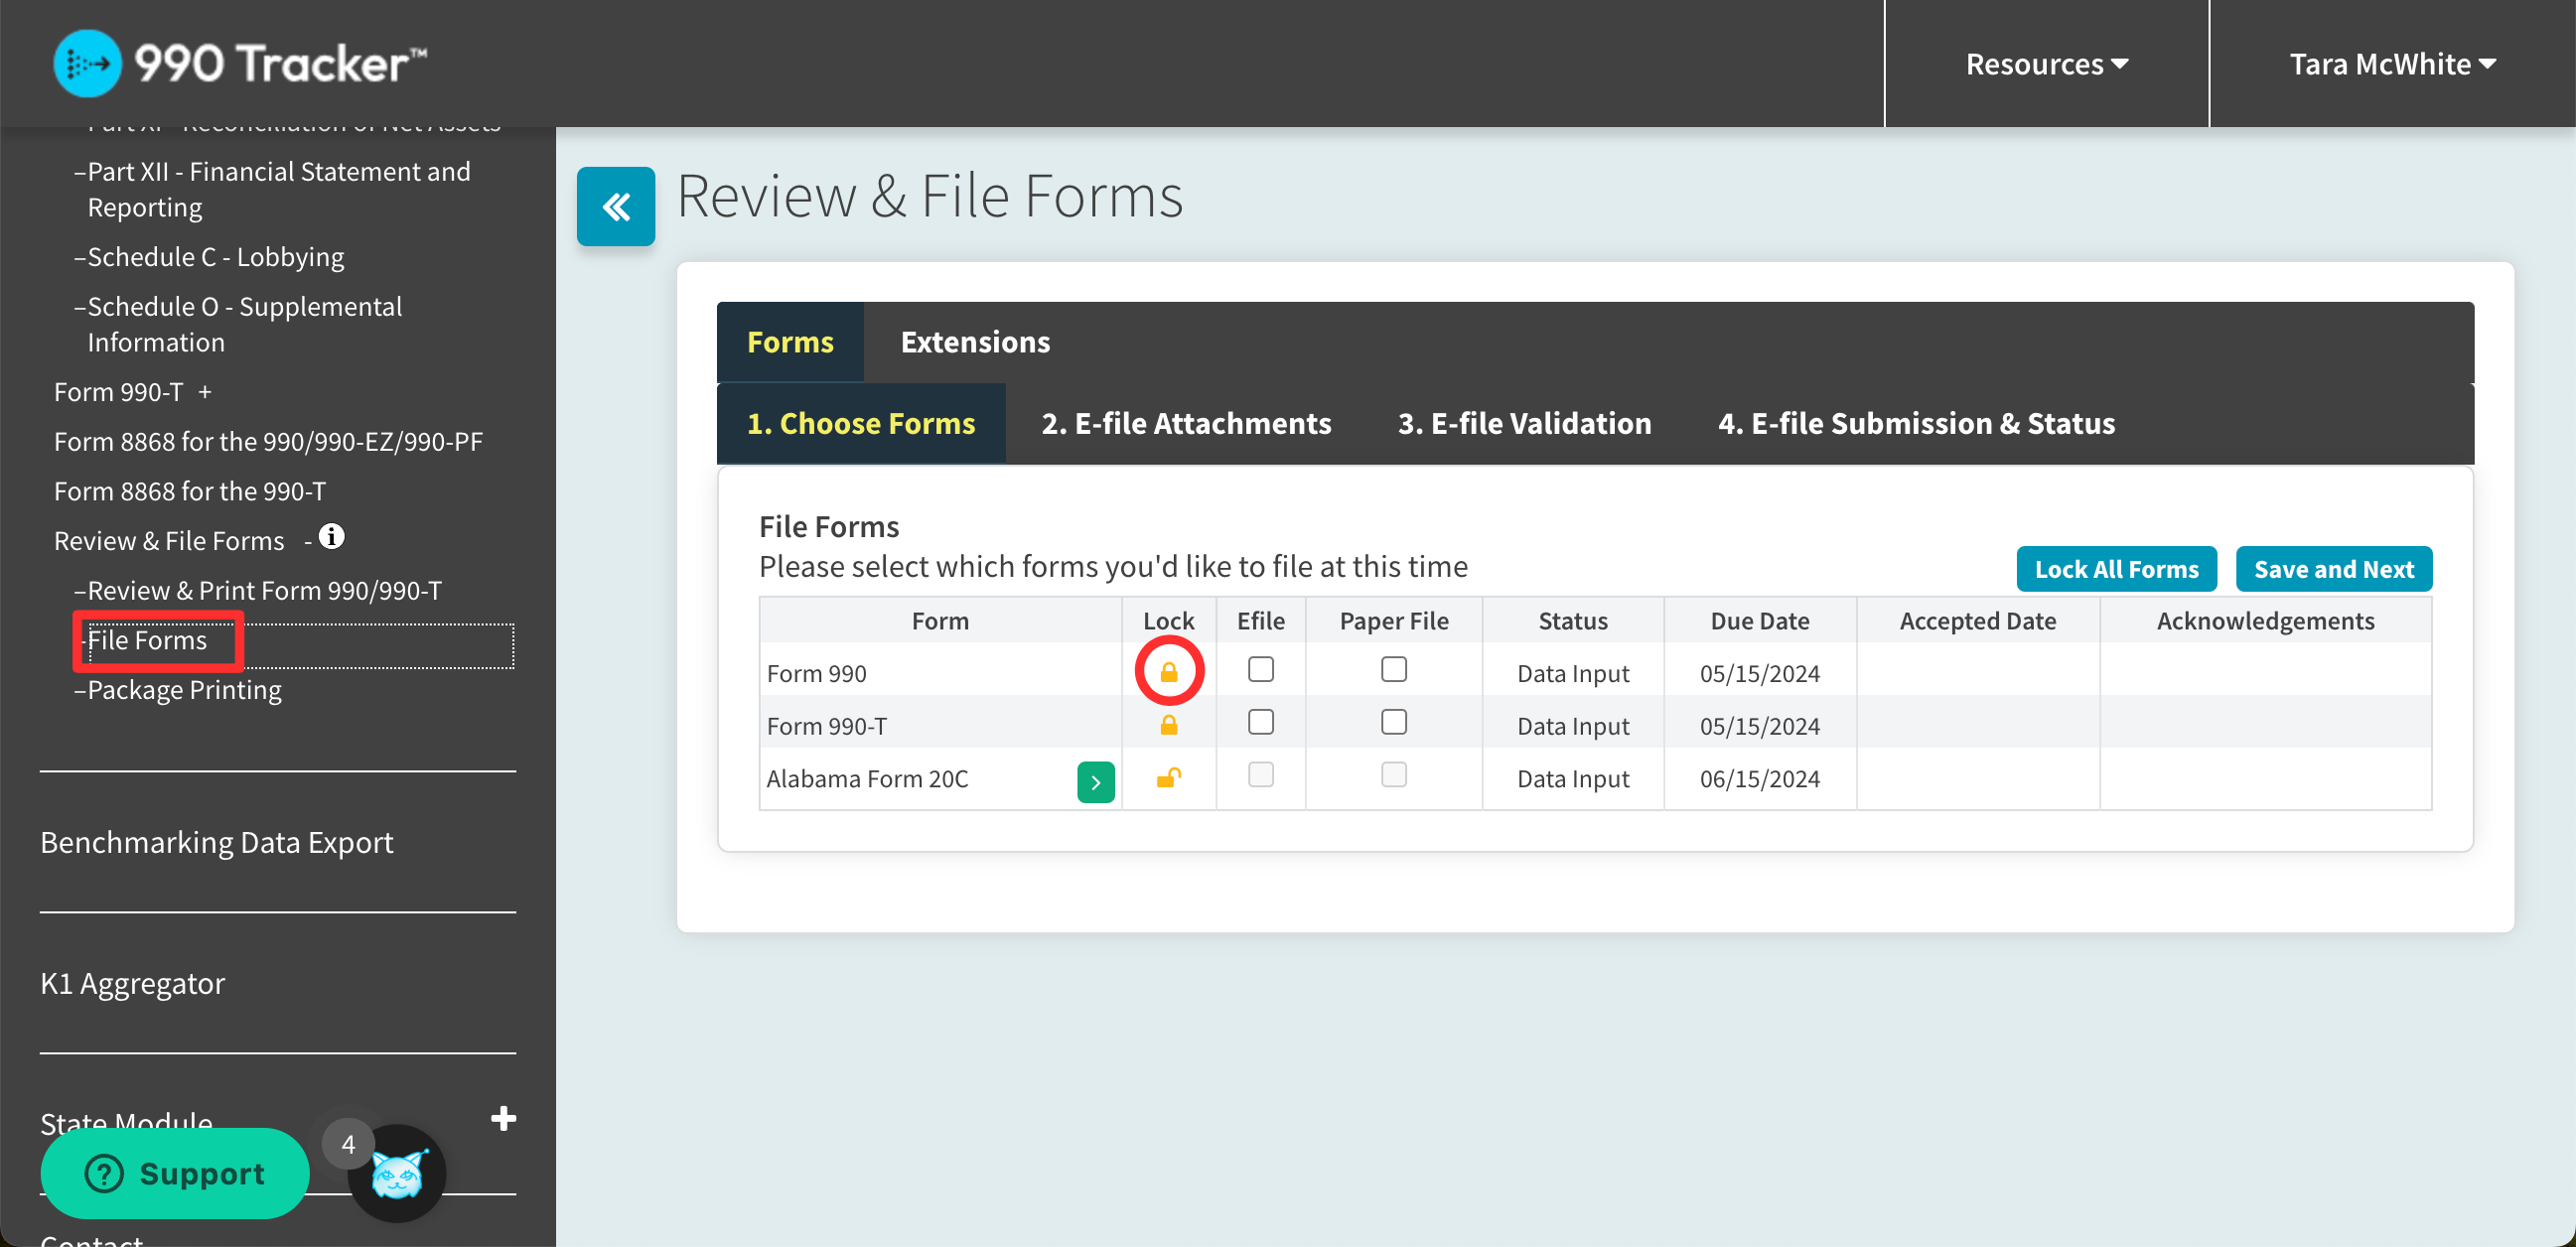Open the Resources dropdown menu
The height and width of the screenshot is (1247, 2576).
[x=2046, y=64]
